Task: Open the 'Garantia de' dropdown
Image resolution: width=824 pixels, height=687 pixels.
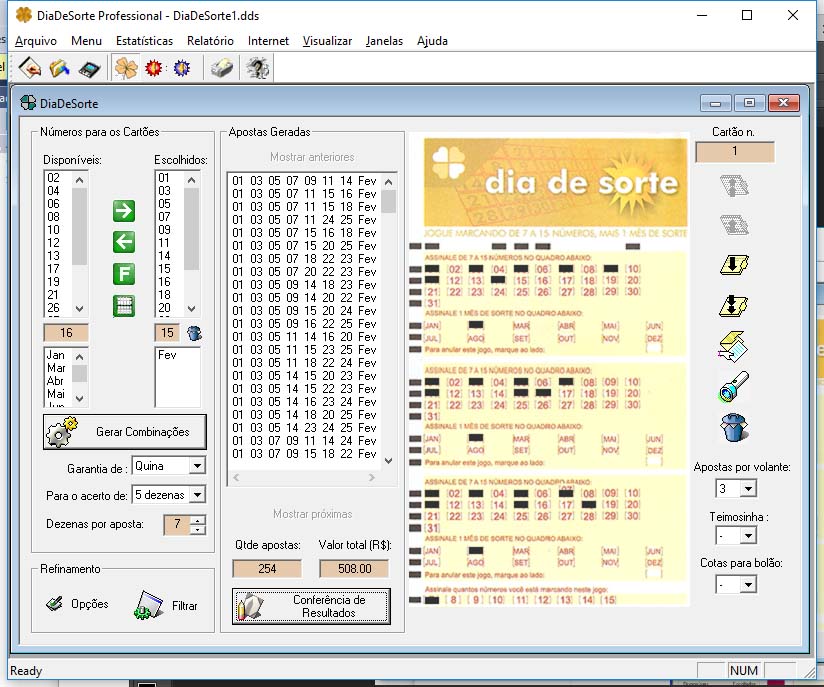Action: pyautogui.click(x=196, y=466)
